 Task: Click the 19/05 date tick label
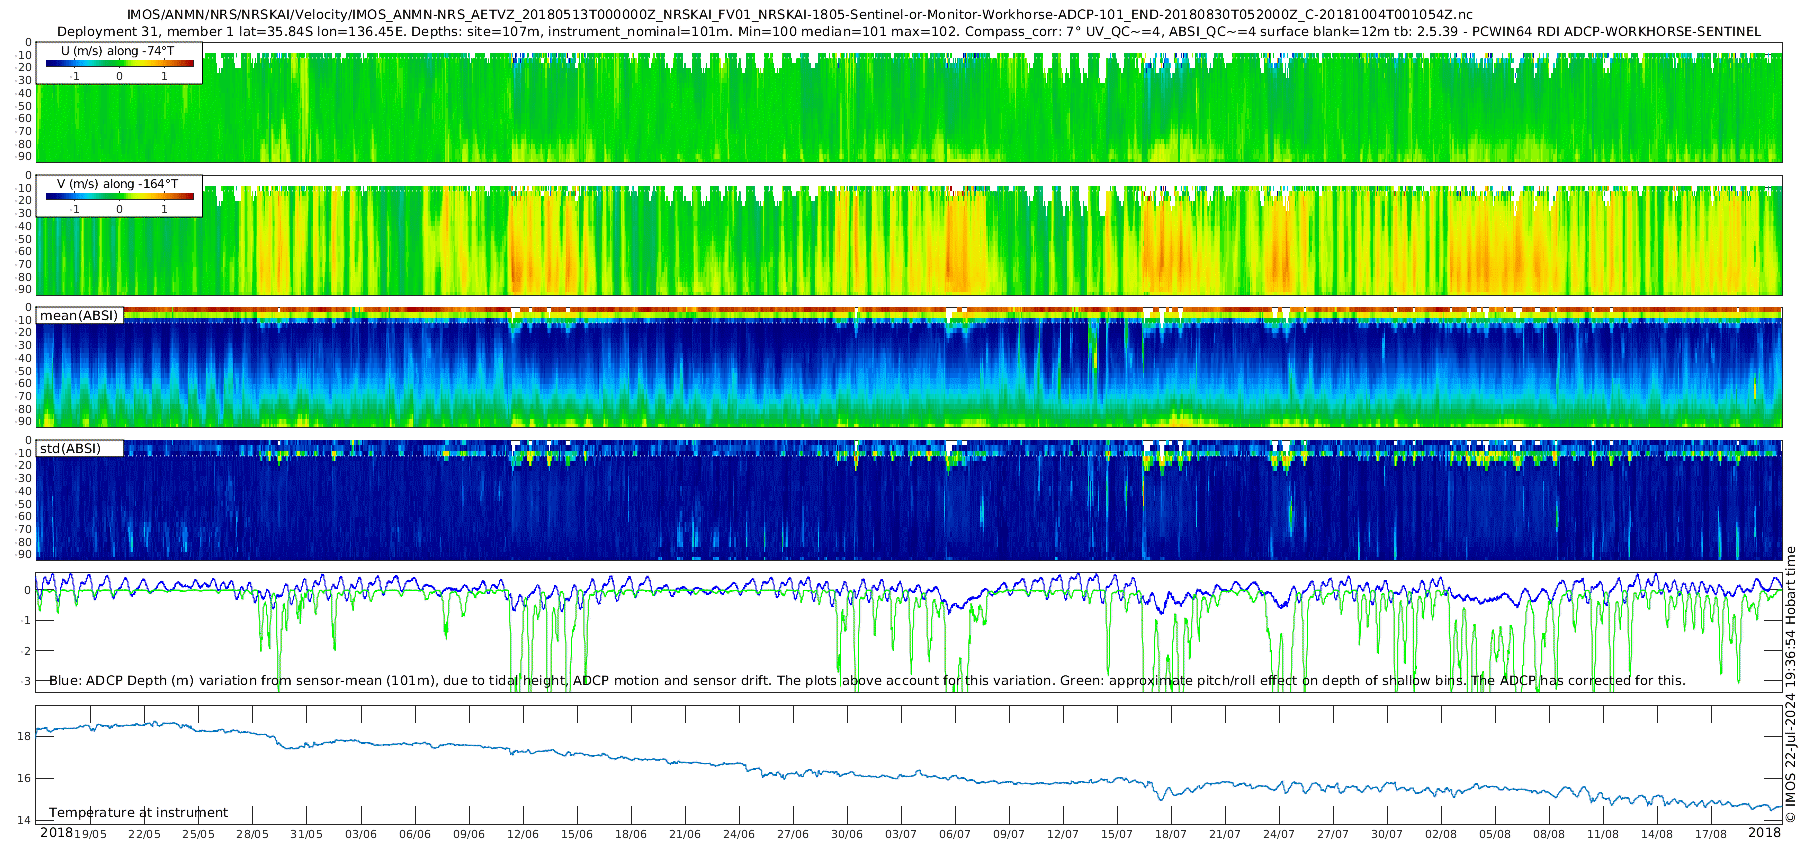[x=90, y=834]
